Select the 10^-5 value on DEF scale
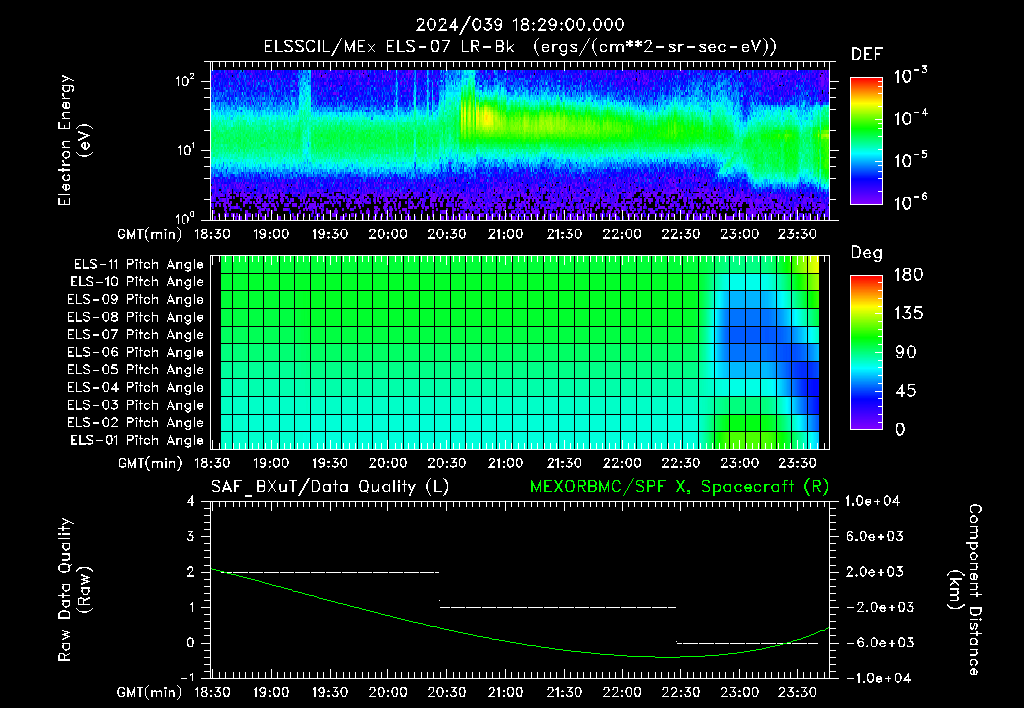Viewport: 1024px width, 708px height. [911, 159]
